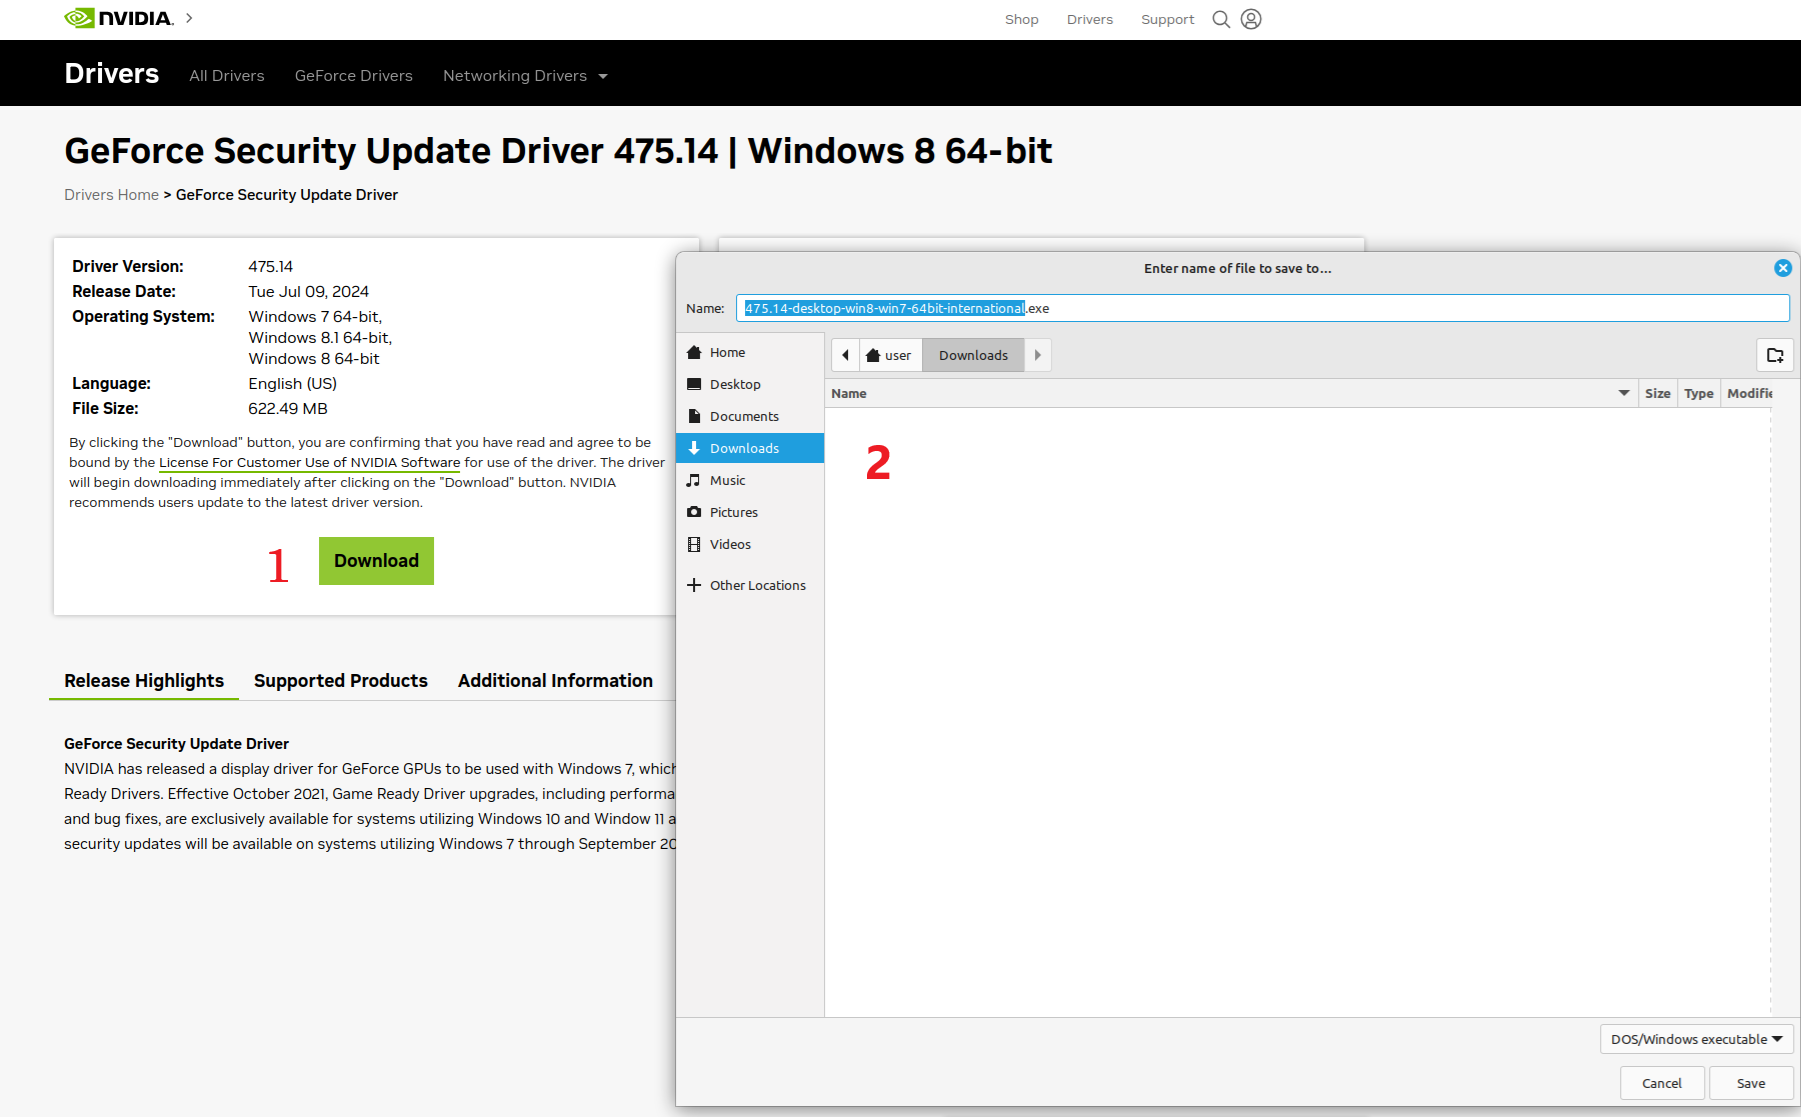Click language value English (US)

(x=292, y=383)
